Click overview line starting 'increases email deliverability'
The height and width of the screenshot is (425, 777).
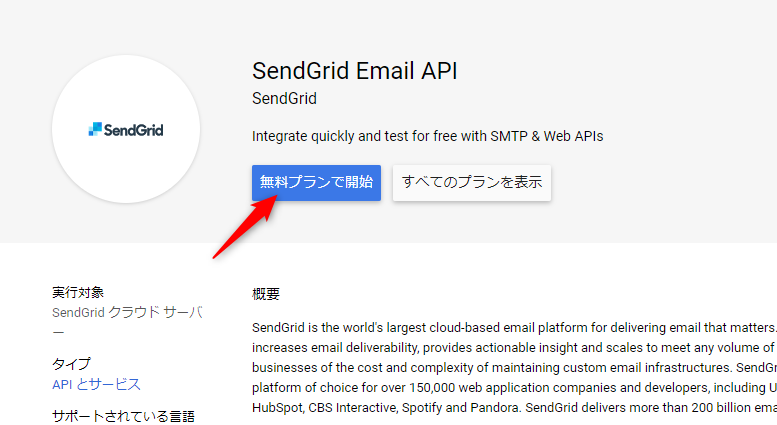pos(514,348)
